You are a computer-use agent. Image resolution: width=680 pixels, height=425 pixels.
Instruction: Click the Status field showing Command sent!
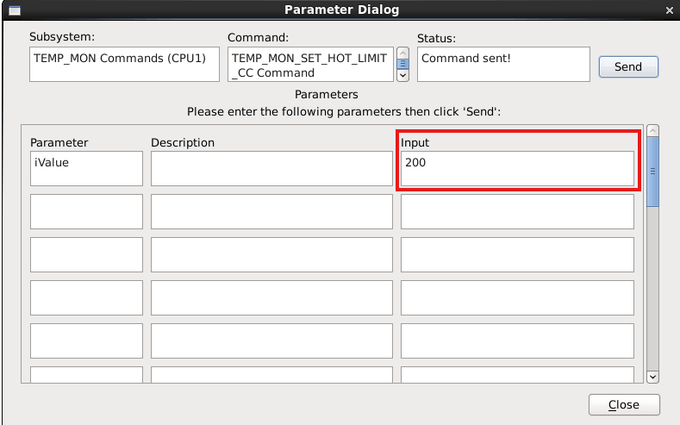[x=503, y=64]
